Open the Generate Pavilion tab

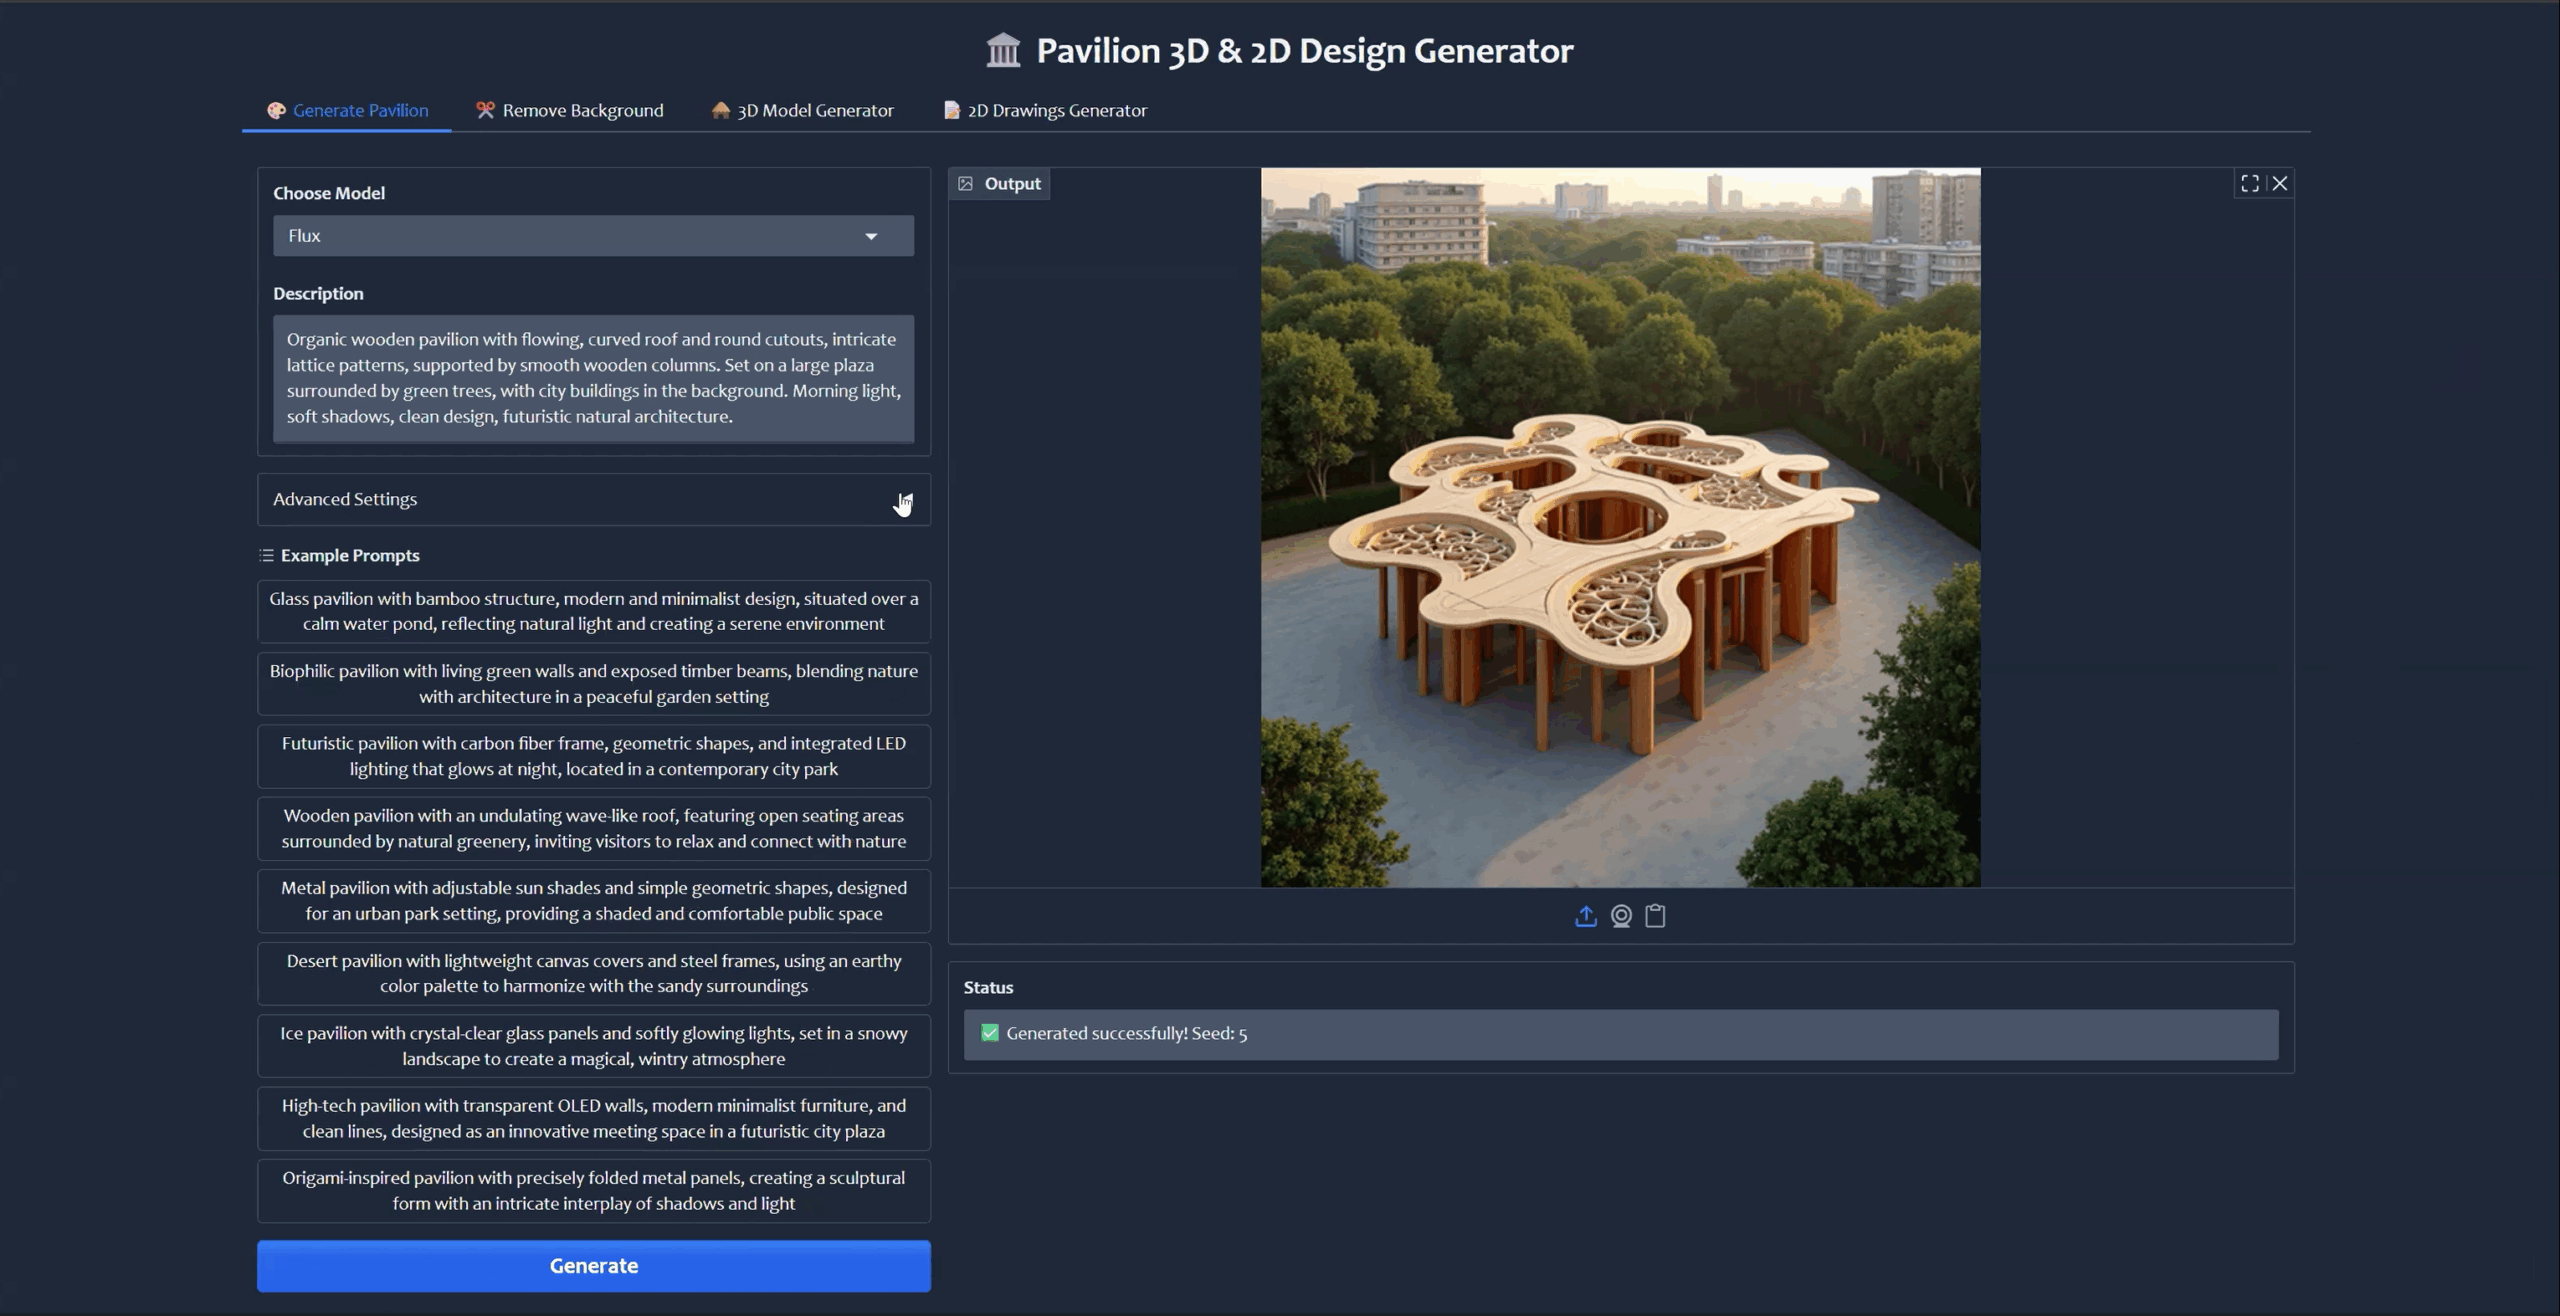pos(347,110)
